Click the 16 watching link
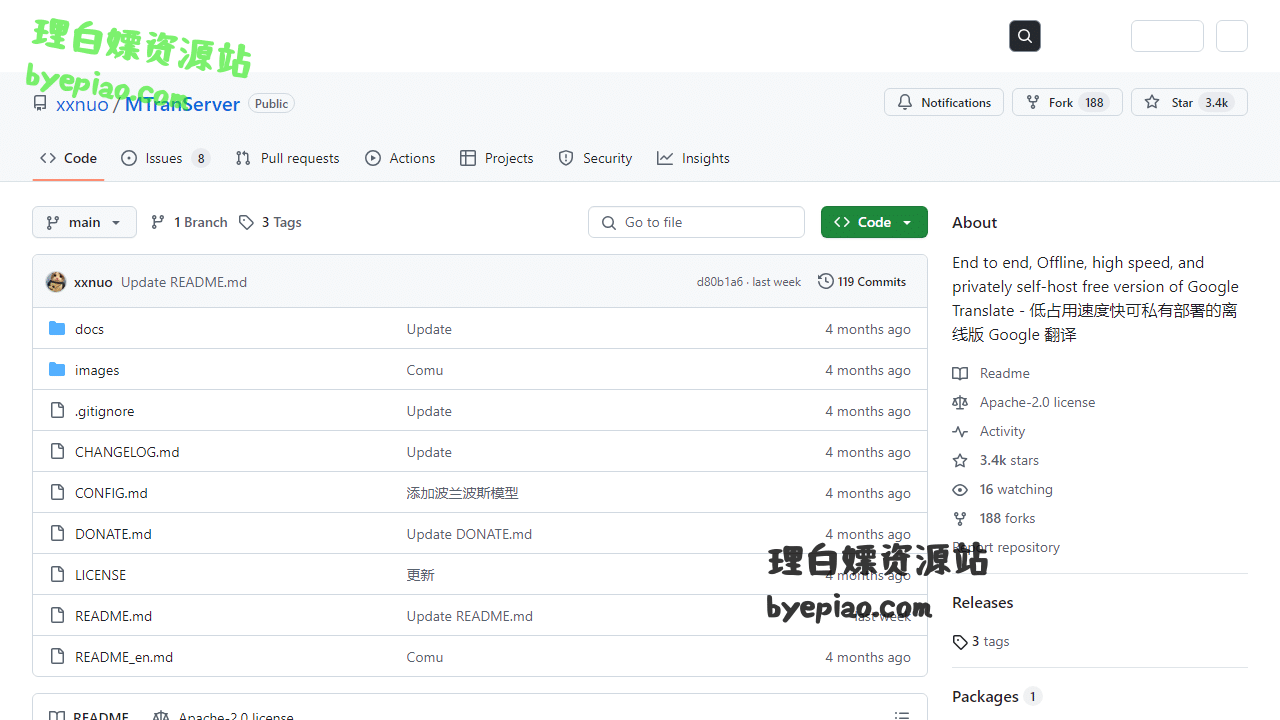The height and width of the screenshot is (720, 1280). (1016, 489)
